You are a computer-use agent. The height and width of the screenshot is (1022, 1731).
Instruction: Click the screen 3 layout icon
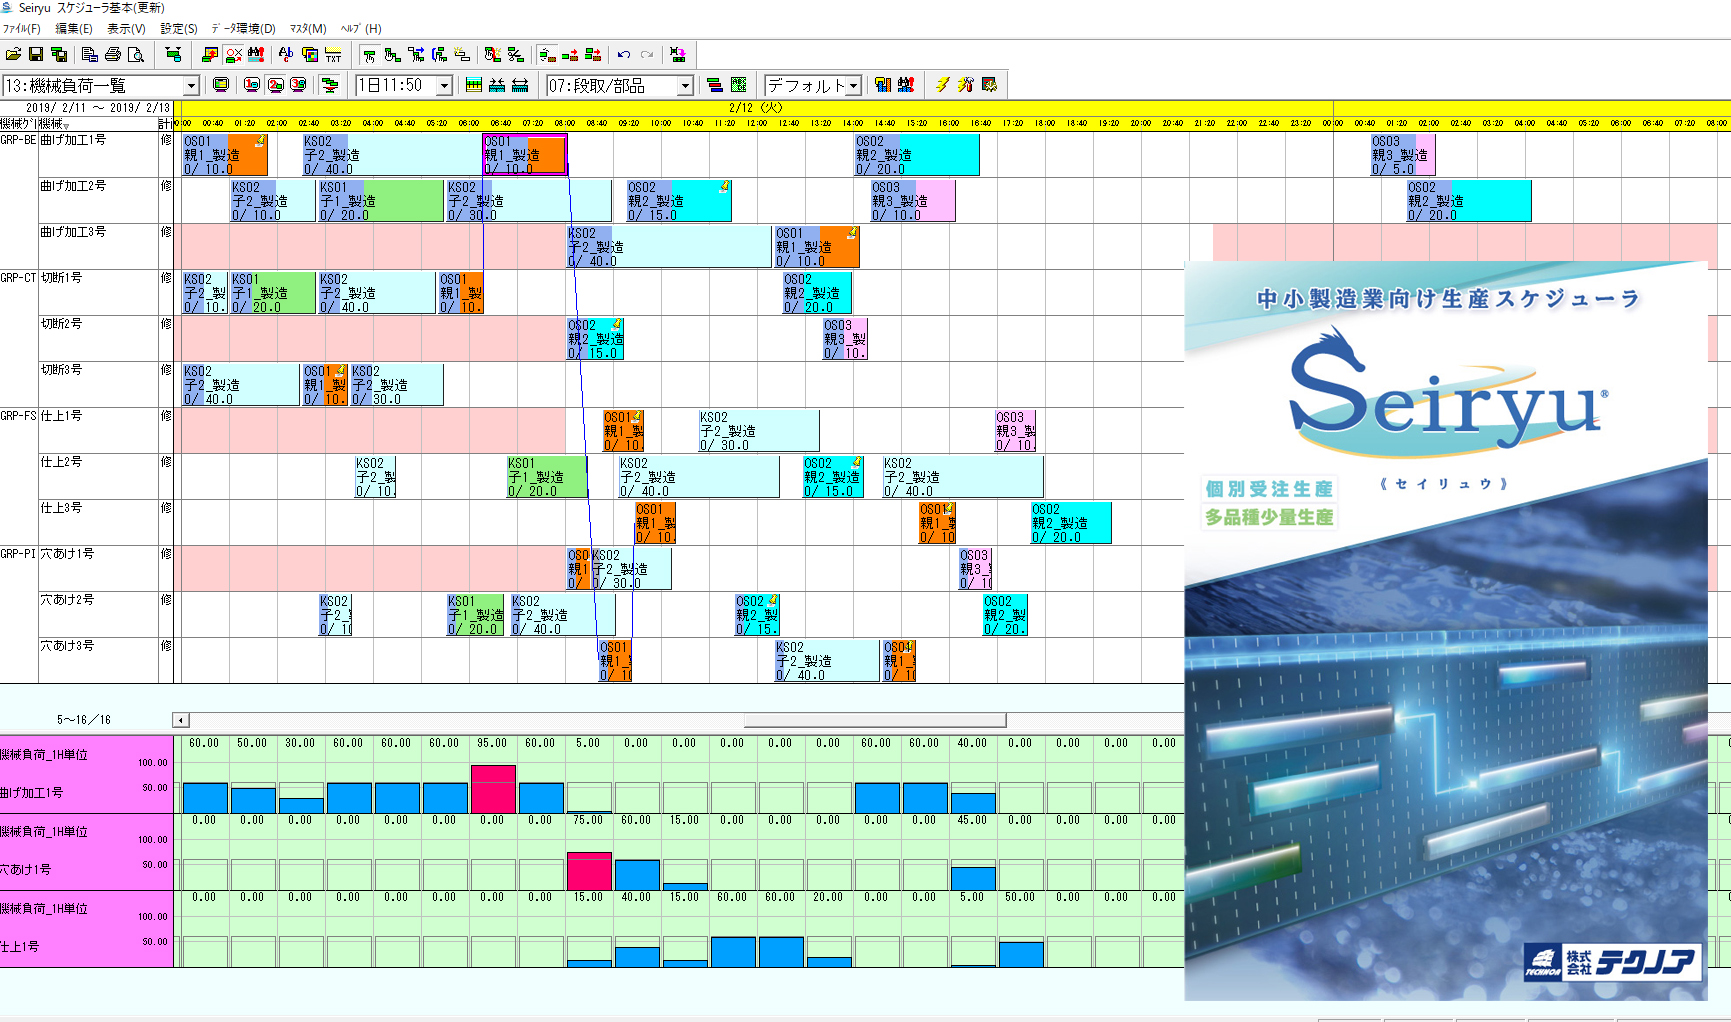coord(298,85)
